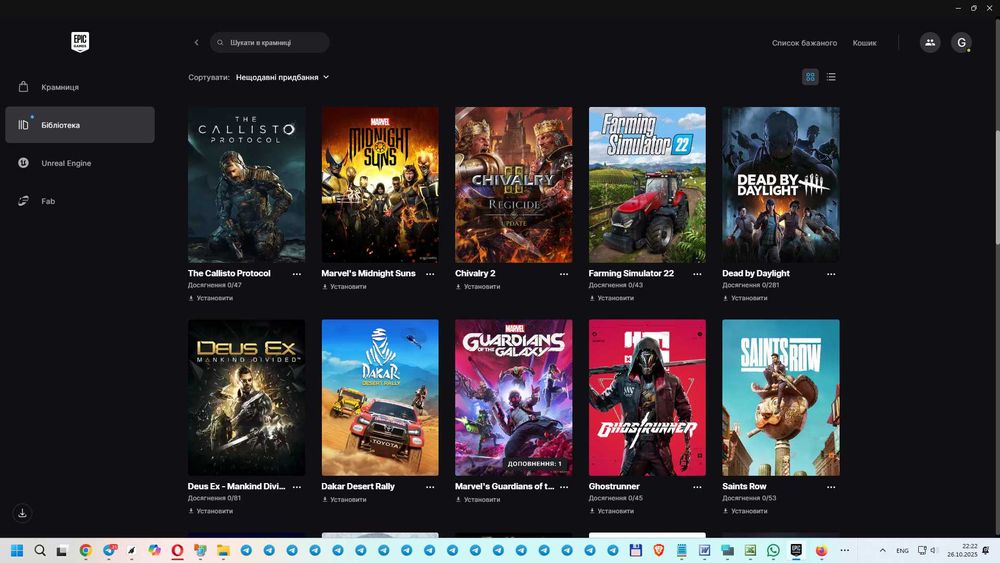
Task: Focus the store search field
Action: tap(270, 43)
